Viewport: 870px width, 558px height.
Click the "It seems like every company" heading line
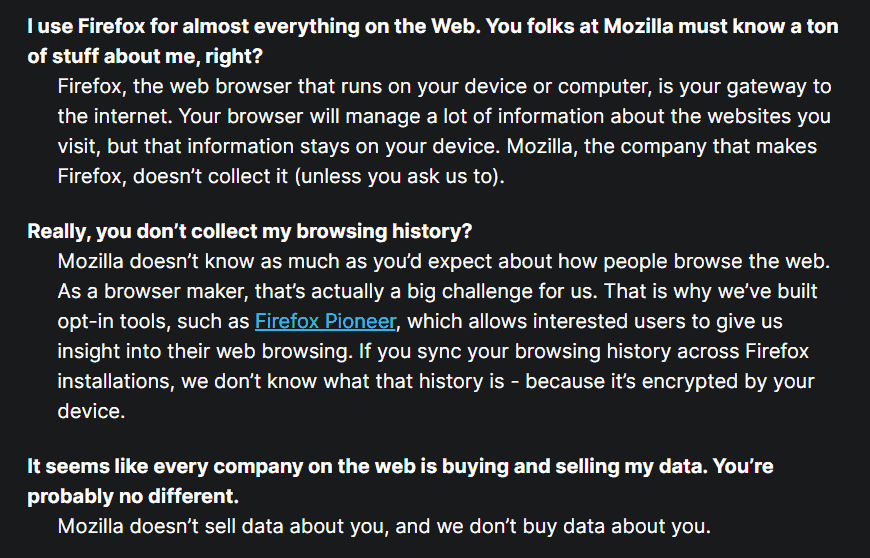click(400, 467)
